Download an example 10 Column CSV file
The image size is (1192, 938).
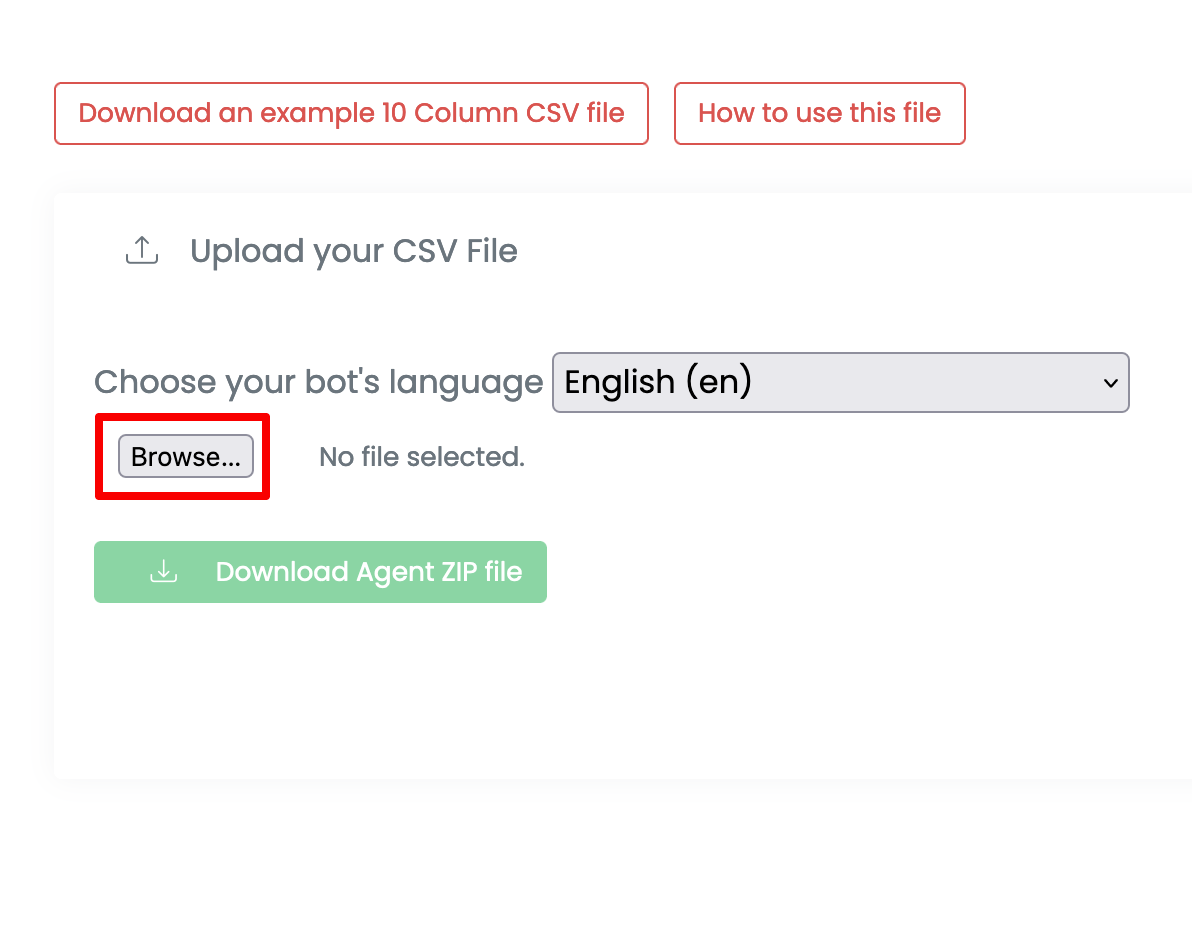[351, 113]
